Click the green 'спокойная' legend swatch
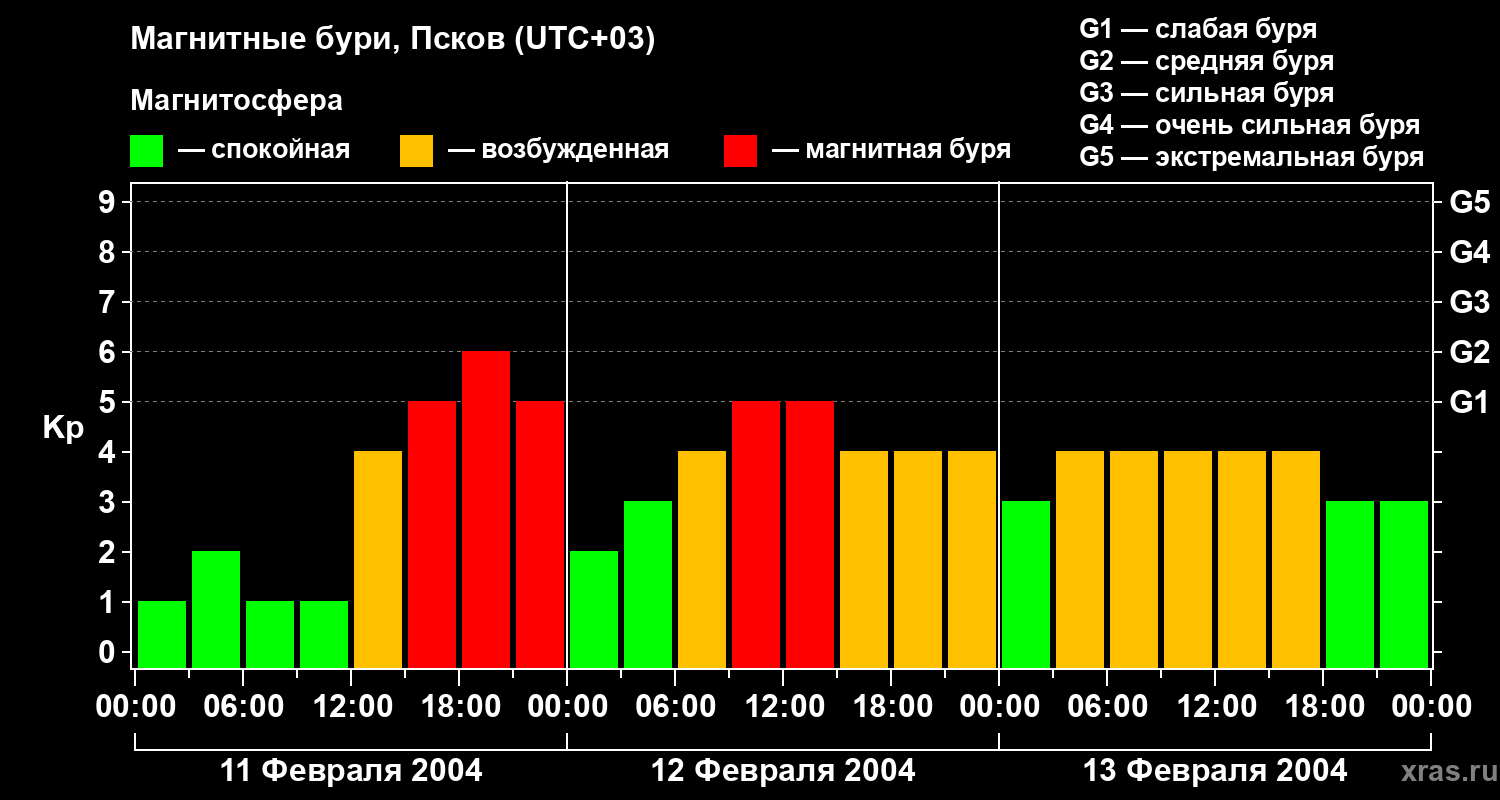The width and height of the screenshot is (1500, 800). [146, 151]
